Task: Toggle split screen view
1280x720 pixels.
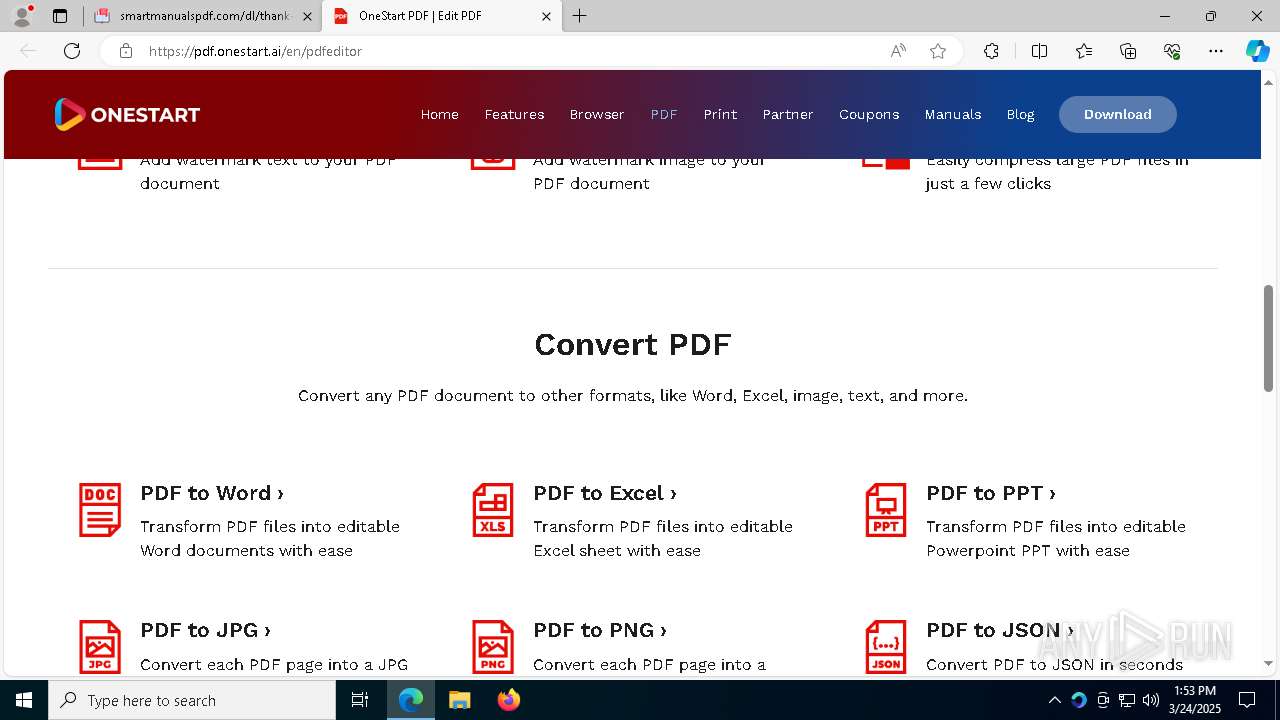Action: pyautogui.click(x=1039, y=51)
